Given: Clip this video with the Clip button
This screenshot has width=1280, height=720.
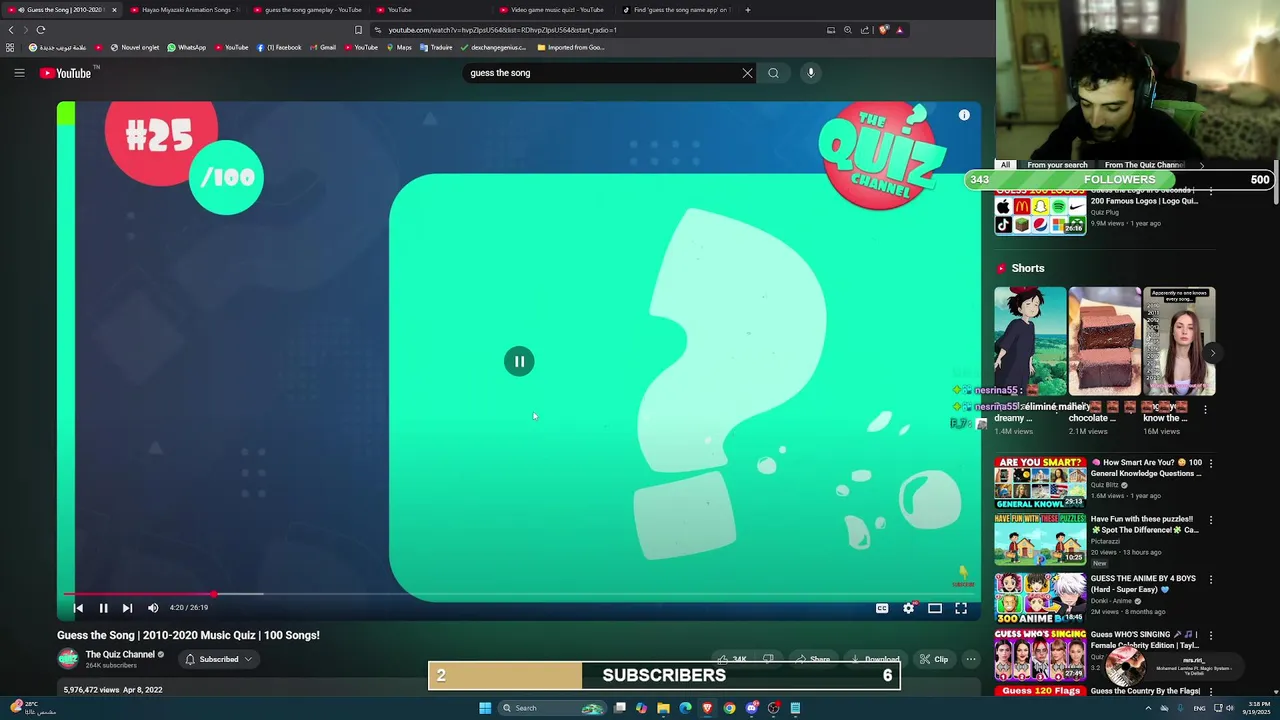Looking at the screenshot, I should (934, 660).
